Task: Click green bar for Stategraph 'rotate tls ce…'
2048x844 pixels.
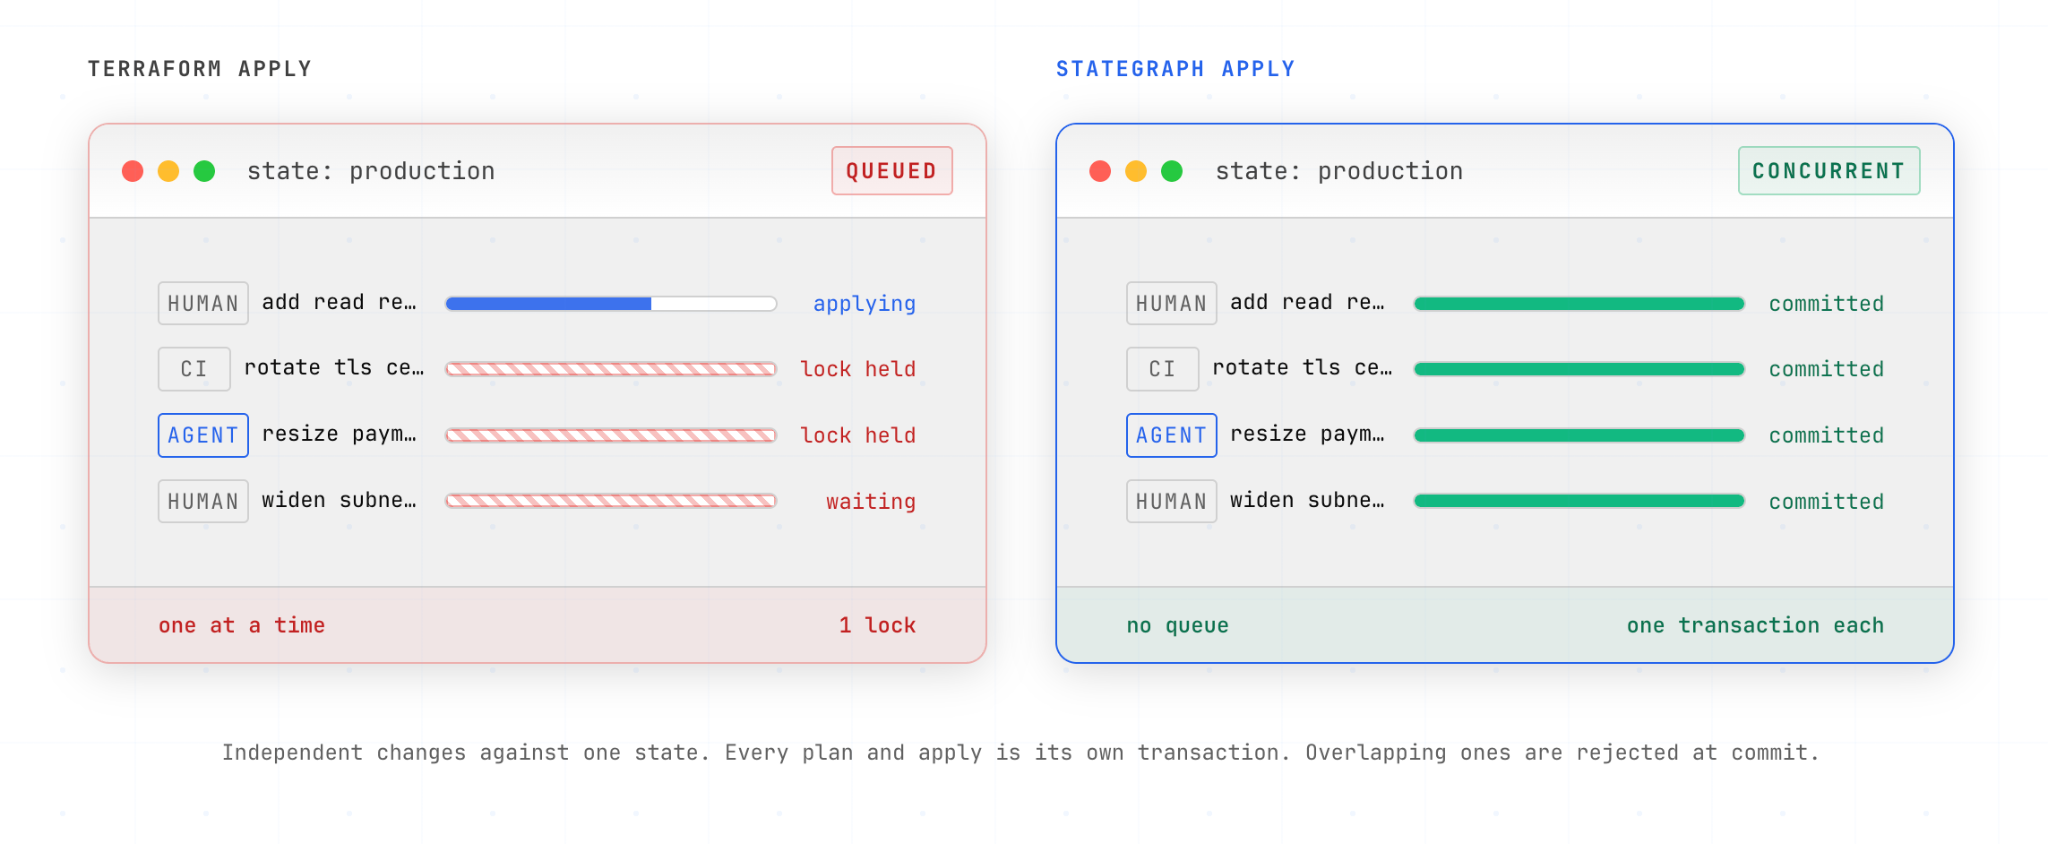Action: click(1579, 369)
